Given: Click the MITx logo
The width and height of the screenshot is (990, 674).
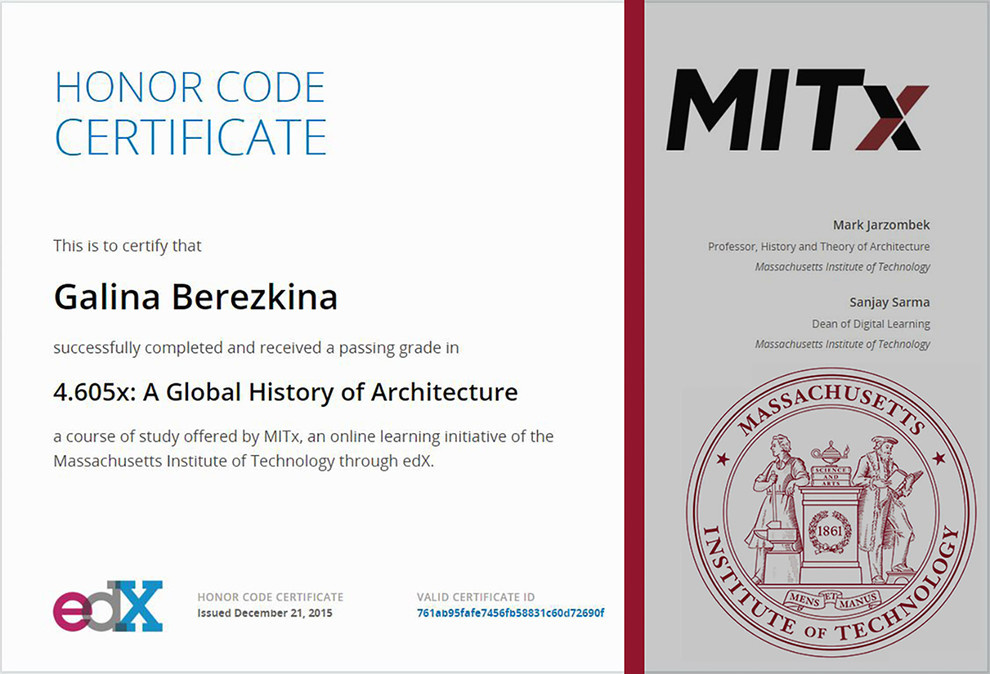Looking at the screenshot, I should [x=797, y=109].
